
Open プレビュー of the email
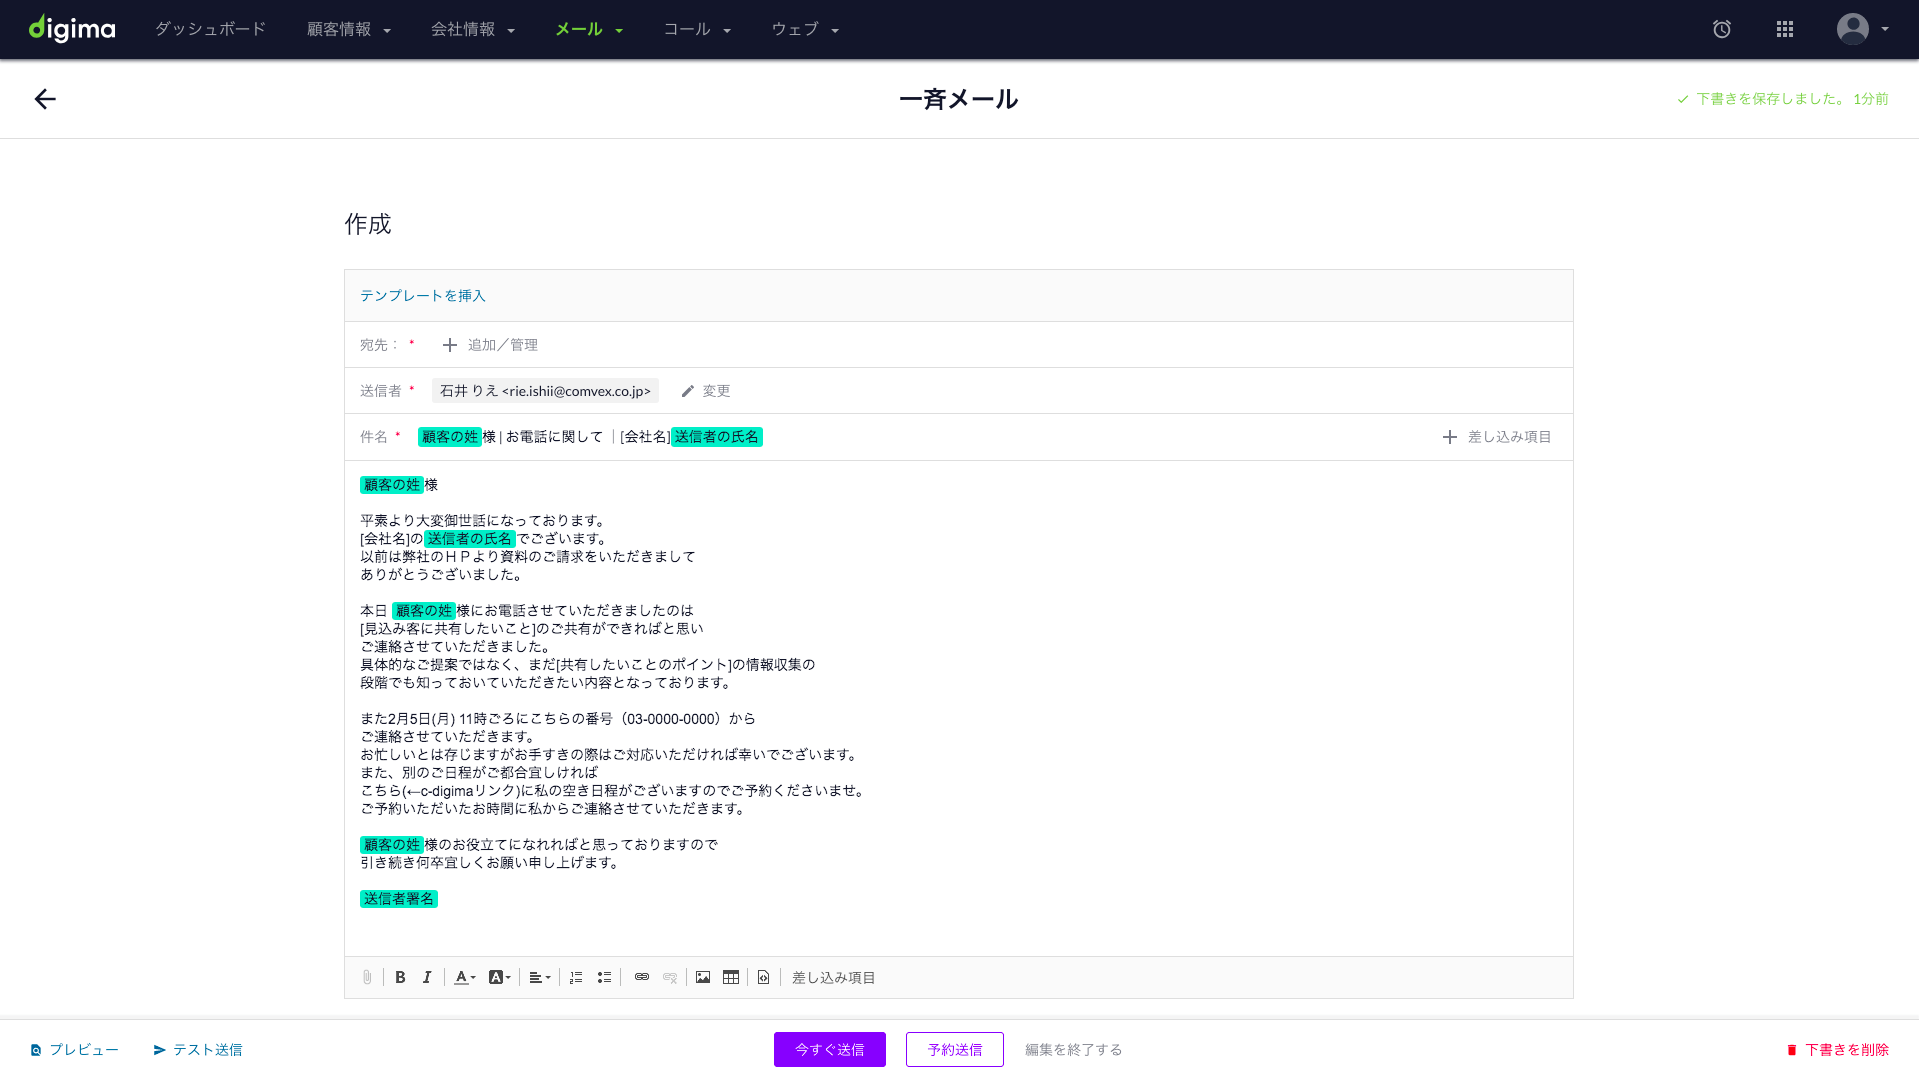(x=75, y=1050)
